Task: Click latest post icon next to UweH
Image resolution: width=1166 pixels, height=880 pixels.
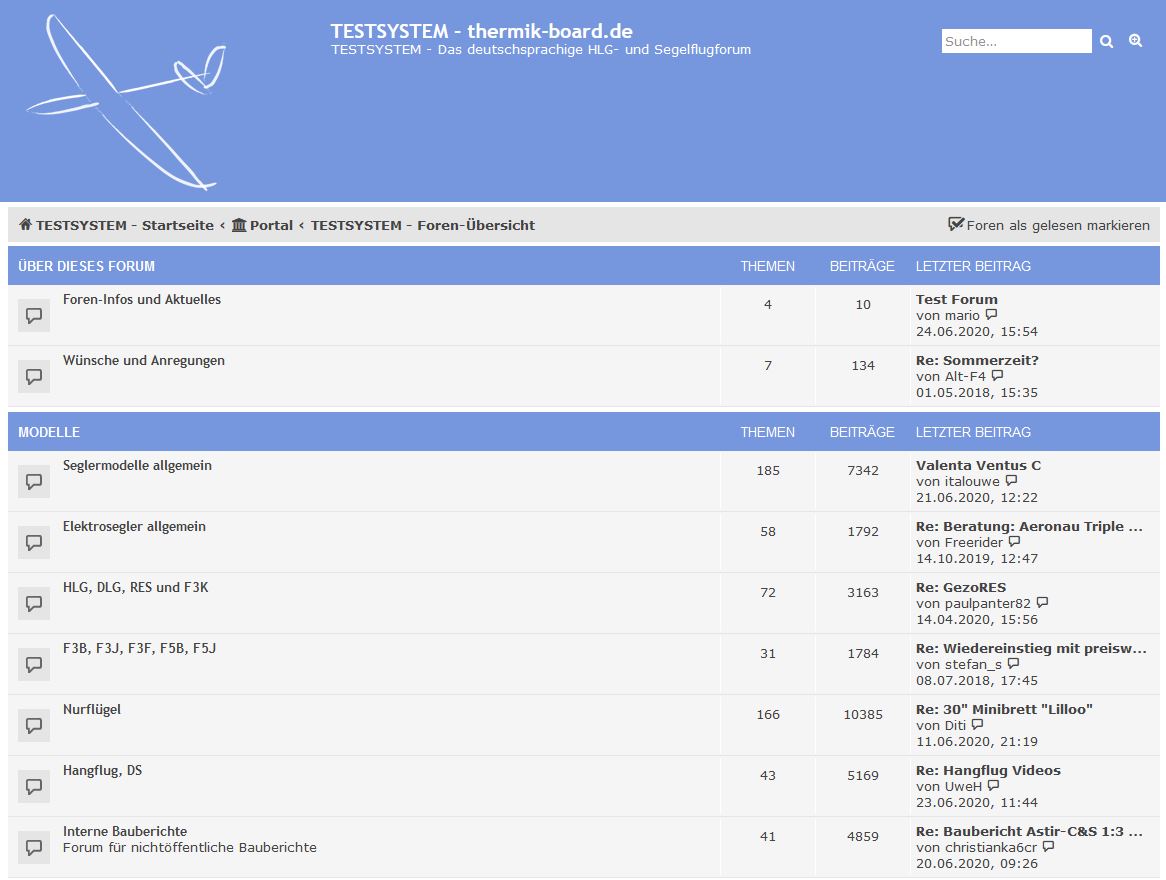Action: coord(994,786)
